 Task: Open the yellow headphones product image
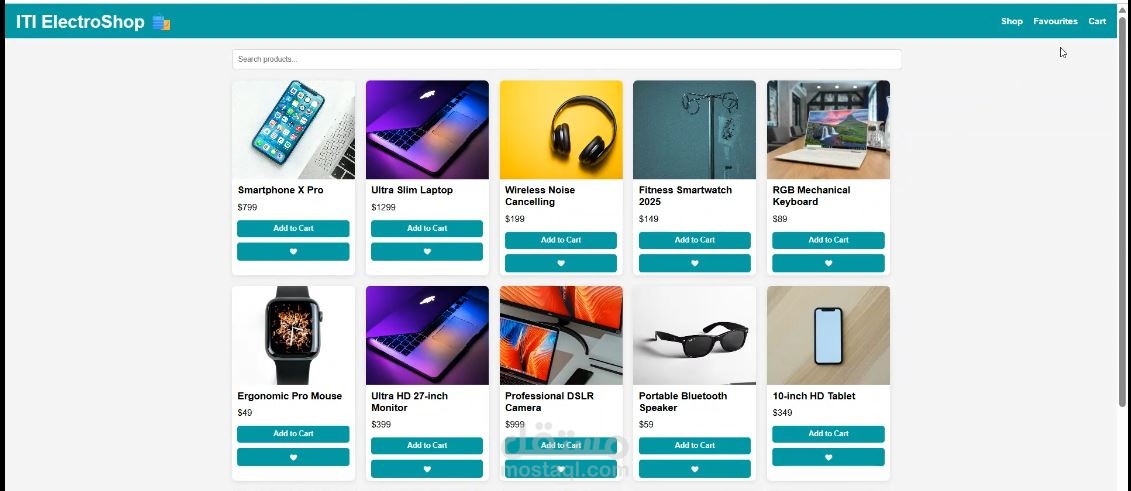point(560,130)
